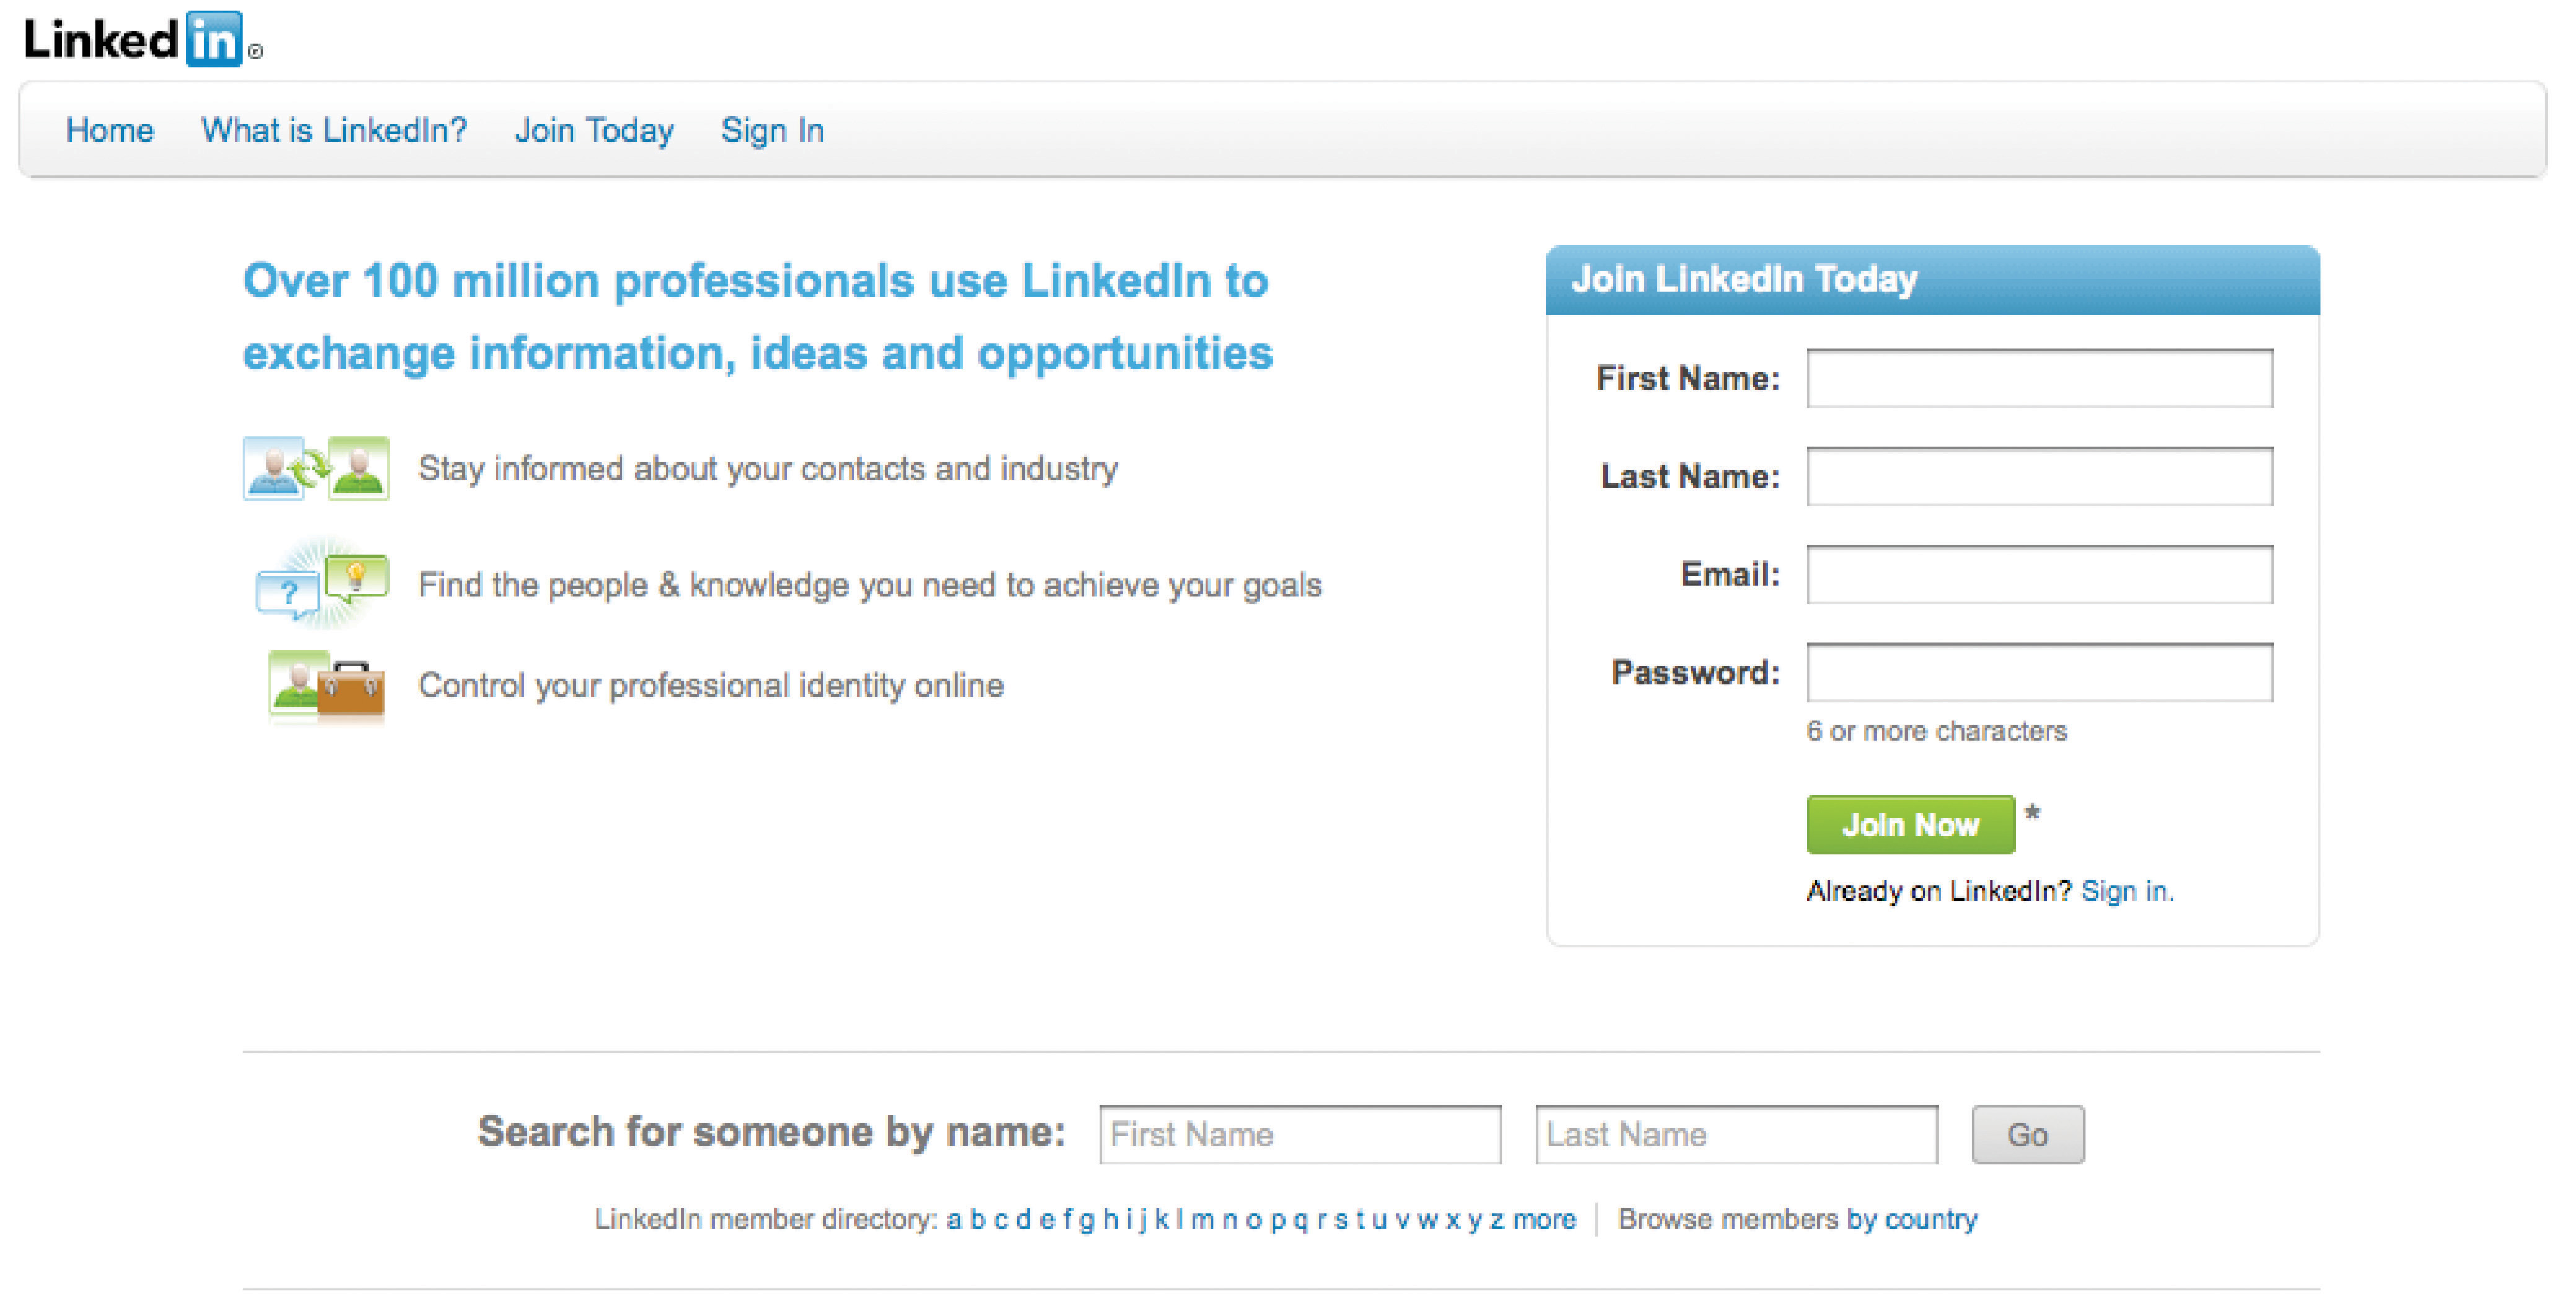Click into the Password field

pos(2039,672)
